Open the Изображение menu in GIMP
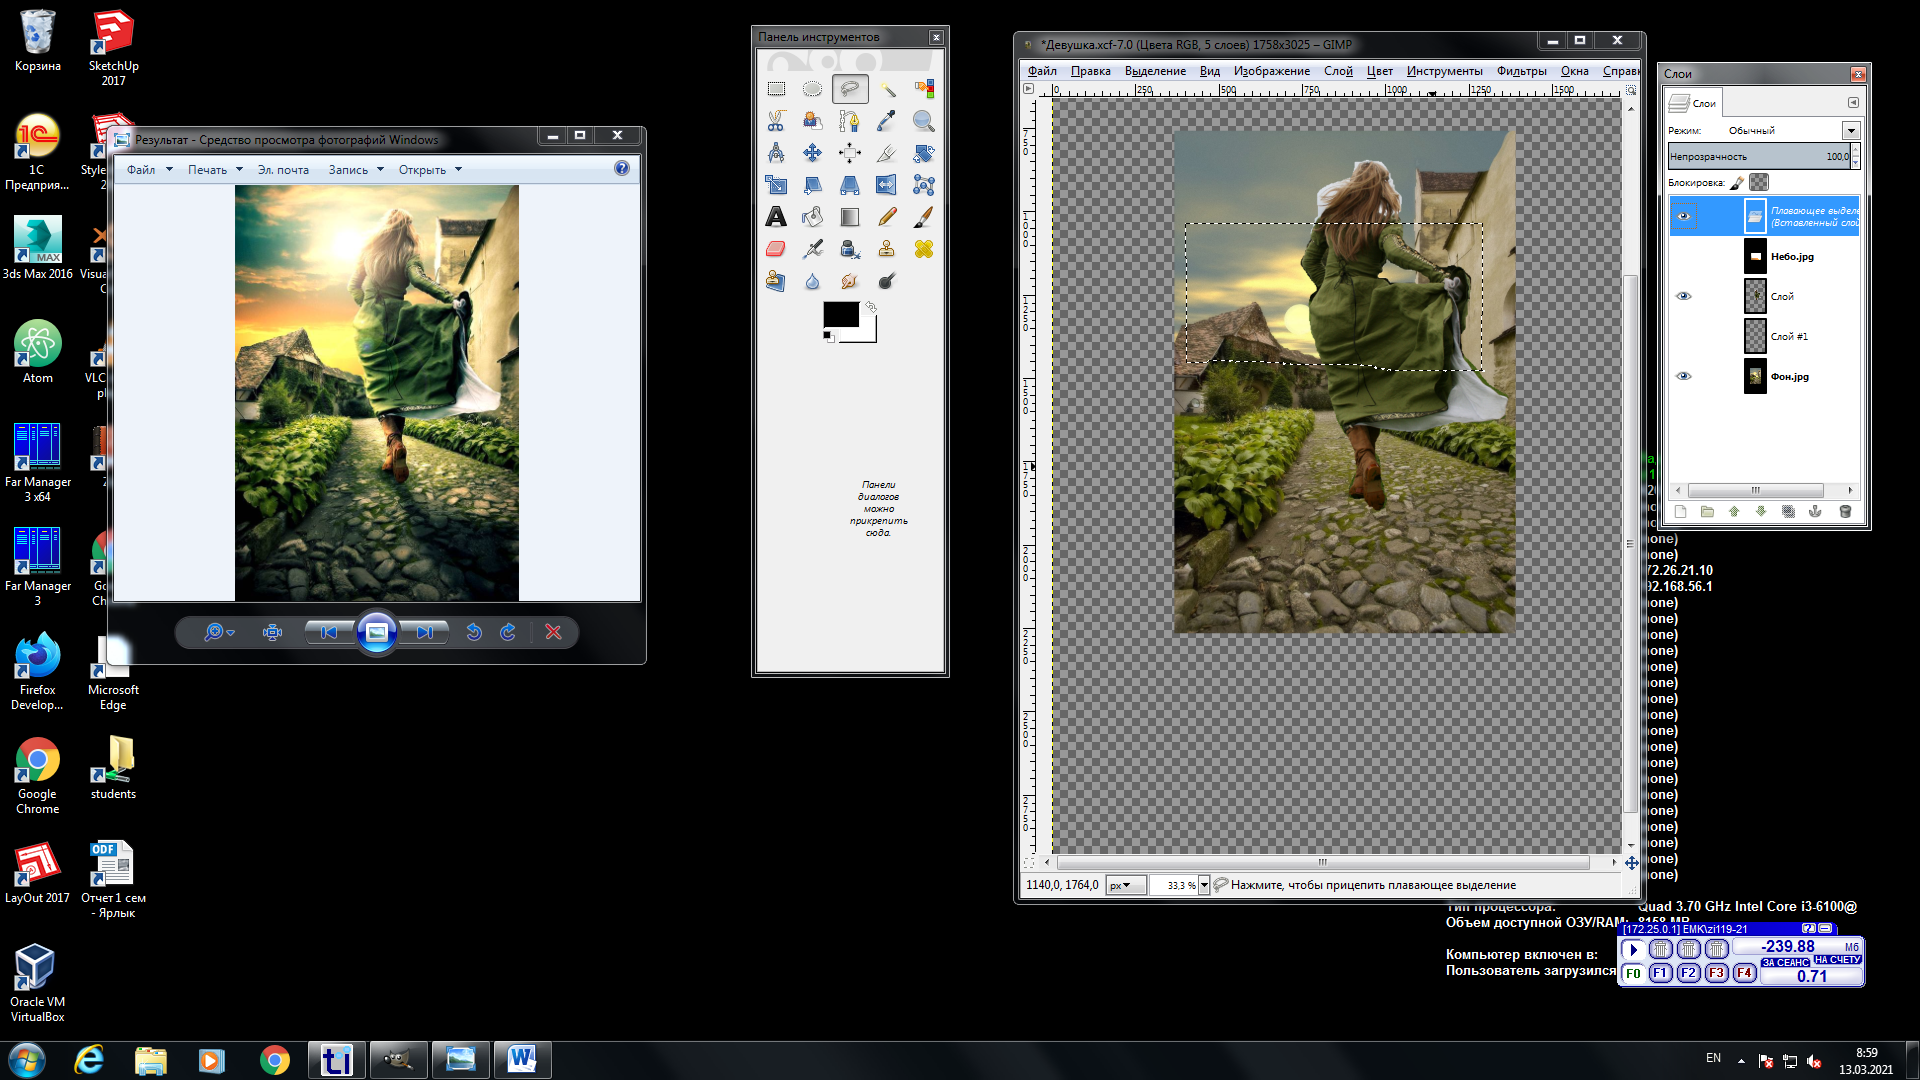 1271,71
